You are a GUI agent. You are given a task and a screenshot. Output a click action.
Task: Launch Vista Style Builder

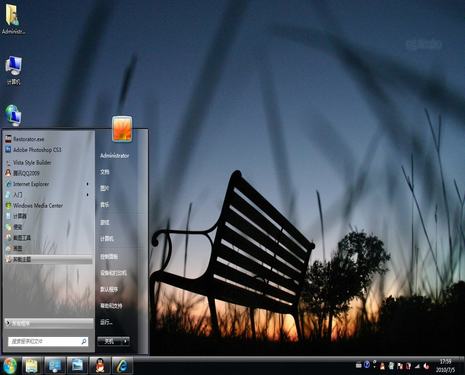[49, 162]
